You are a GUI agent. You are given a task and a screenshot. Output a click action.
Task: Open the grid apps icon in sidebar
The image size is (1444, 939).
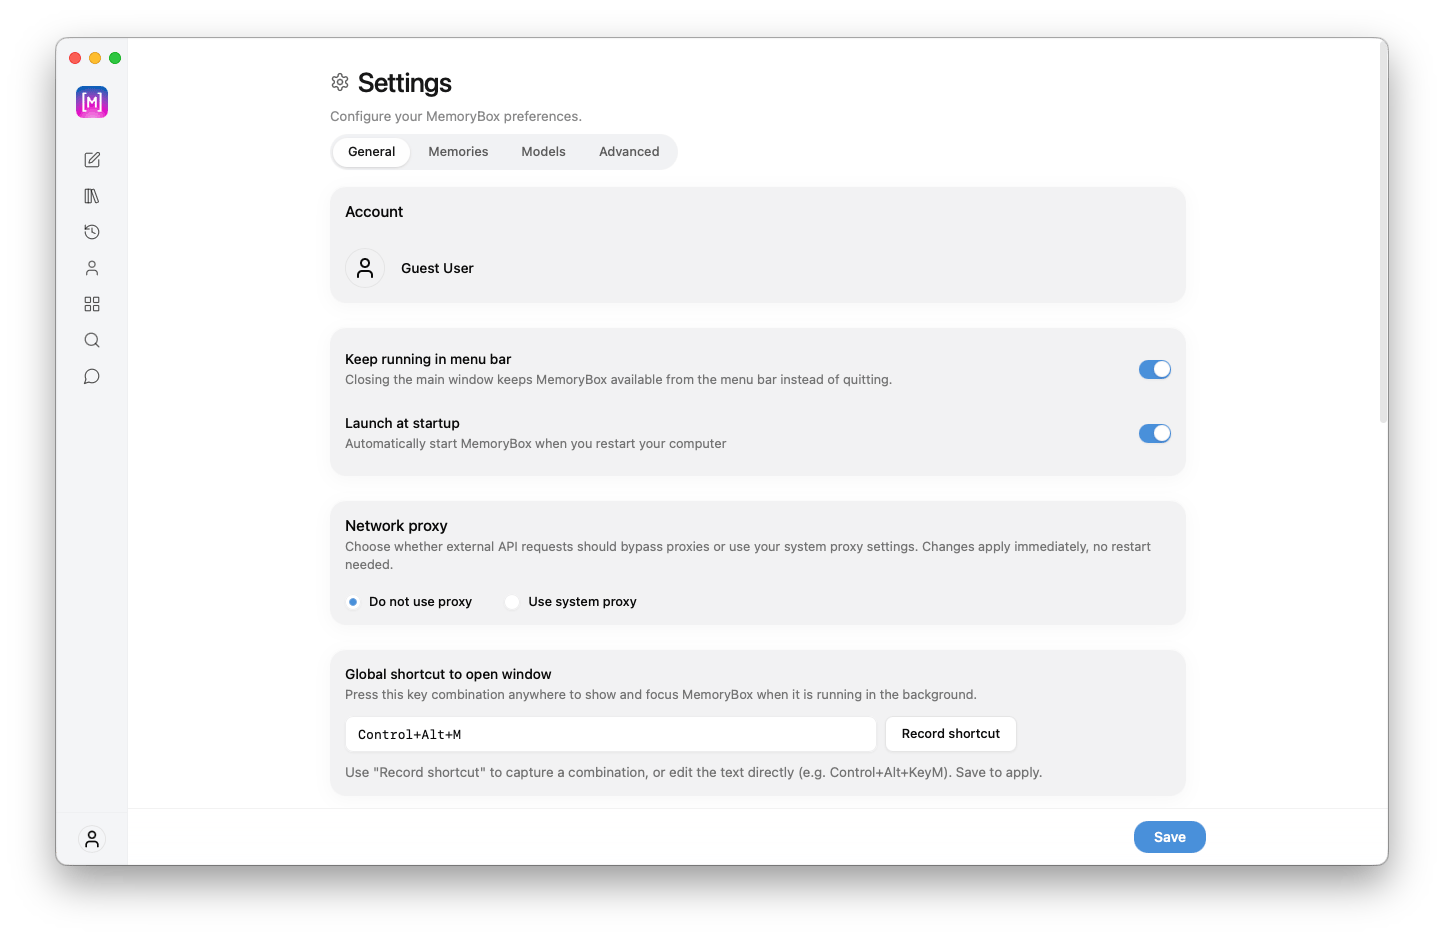pyautogui.click(x=92, y=304)
